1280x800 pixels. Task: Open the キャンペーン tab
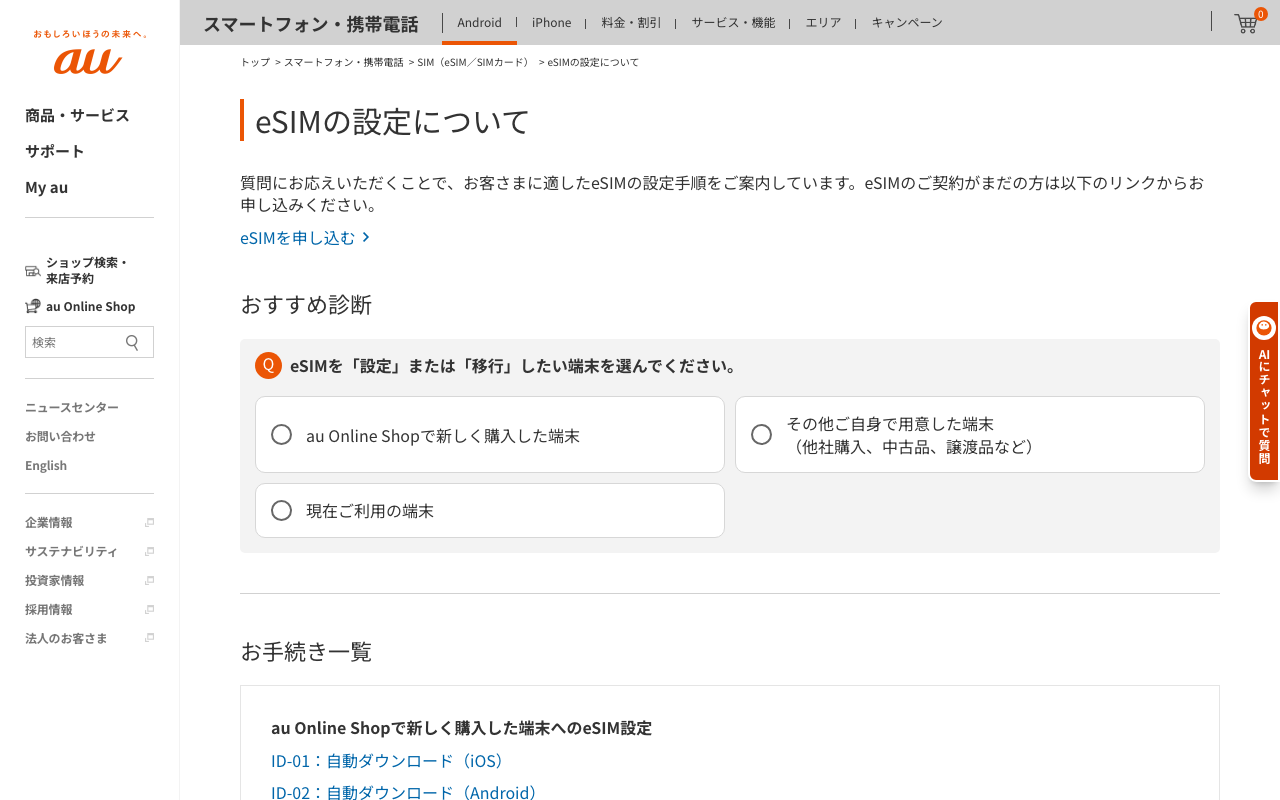(x=907, y=22)
